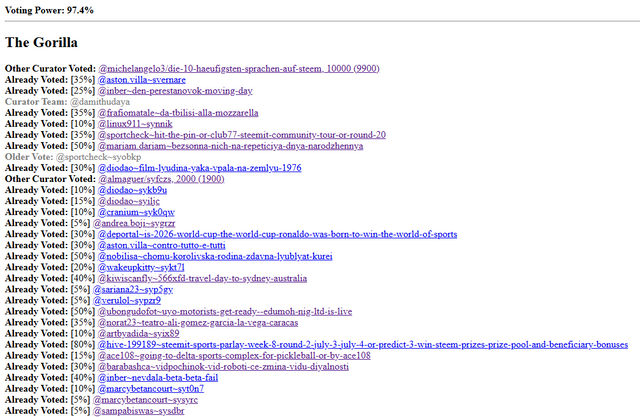Open the almaguer/syfczs 2000 (1900) link
The image size is (640, 417).
tap(161, 179)
